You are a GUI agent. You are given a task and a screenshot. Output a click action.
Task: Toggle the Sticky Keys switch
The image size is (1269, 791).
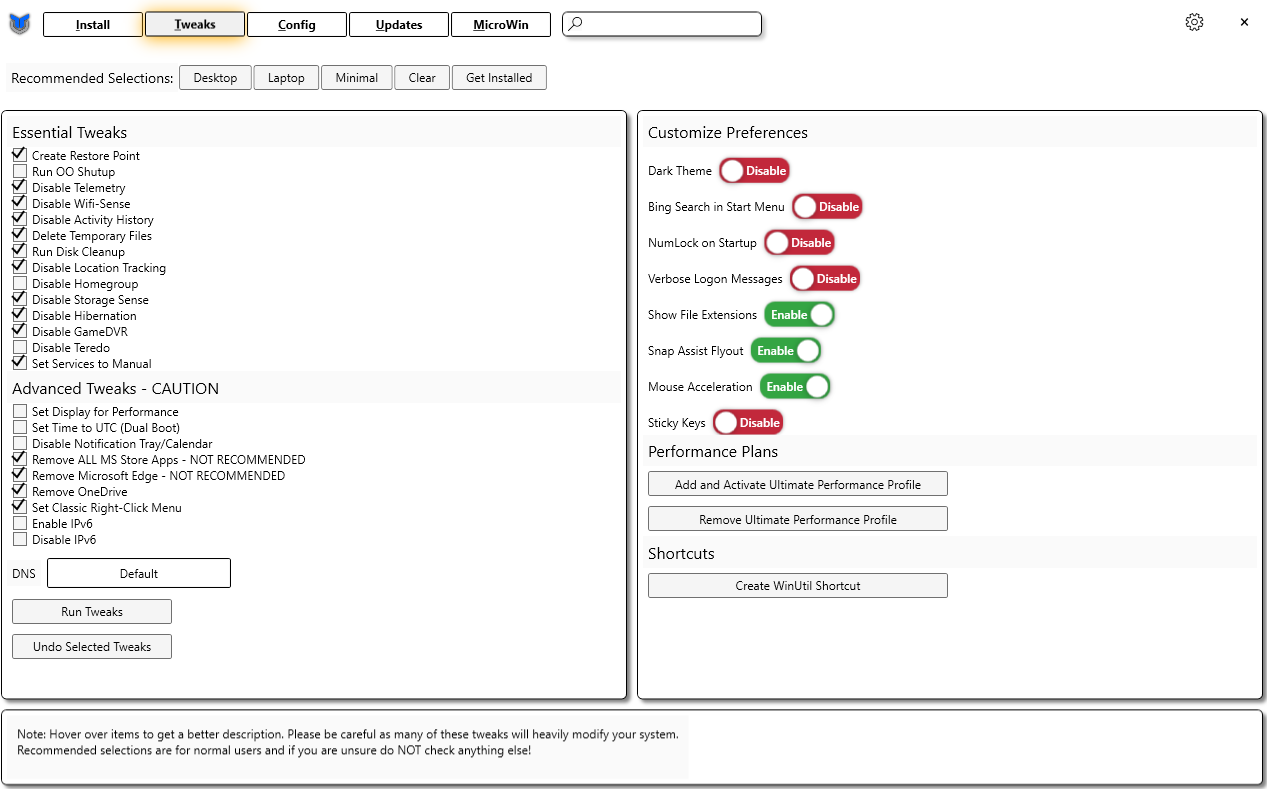pyautogui.click(x=748, y=423)
